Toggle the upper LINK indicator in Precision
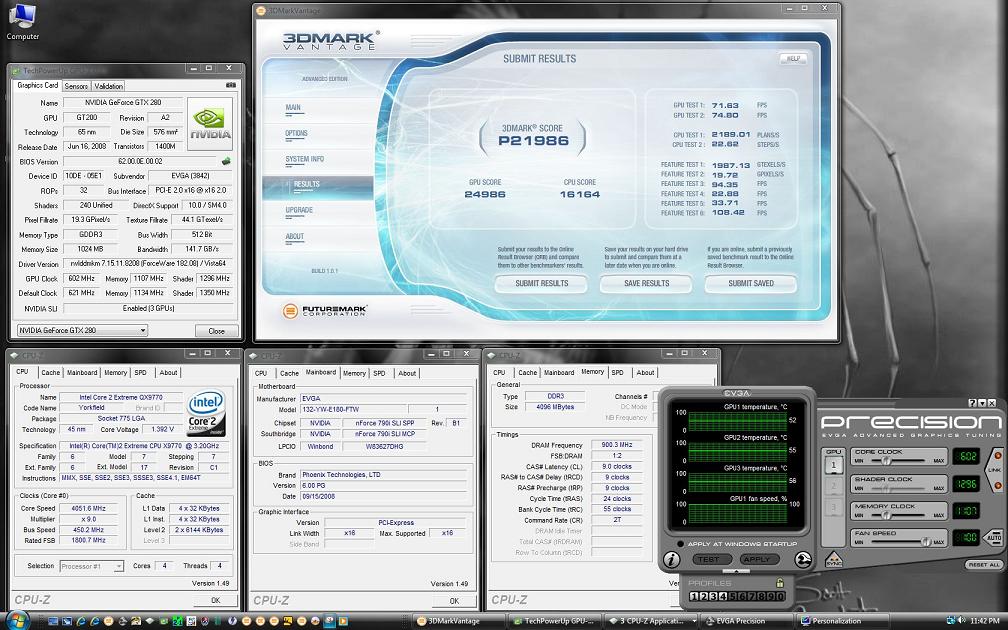The width and height of the screenshot is (1008, 630). (x=997, y=456)
